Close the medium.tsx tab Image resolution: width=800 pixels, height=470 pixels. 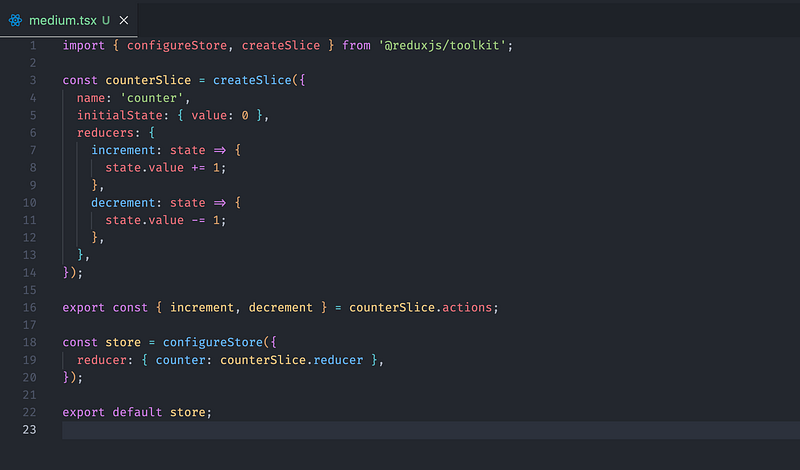[124, 20]
